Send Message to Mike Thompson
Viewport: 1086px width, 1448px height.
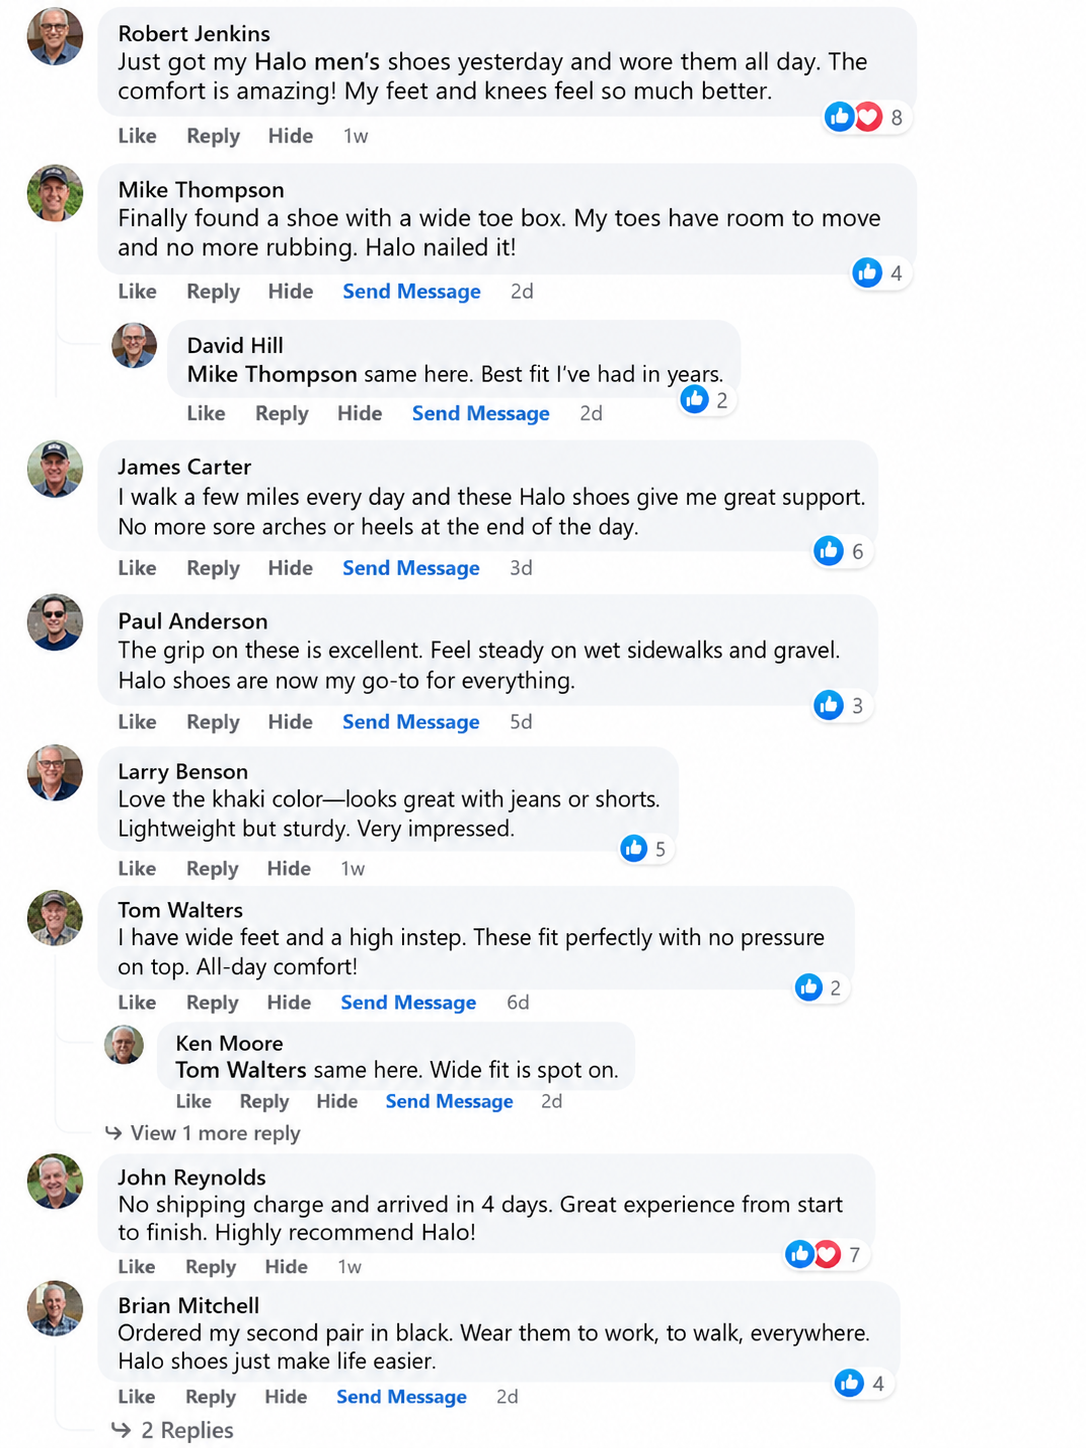click(412, 291)
